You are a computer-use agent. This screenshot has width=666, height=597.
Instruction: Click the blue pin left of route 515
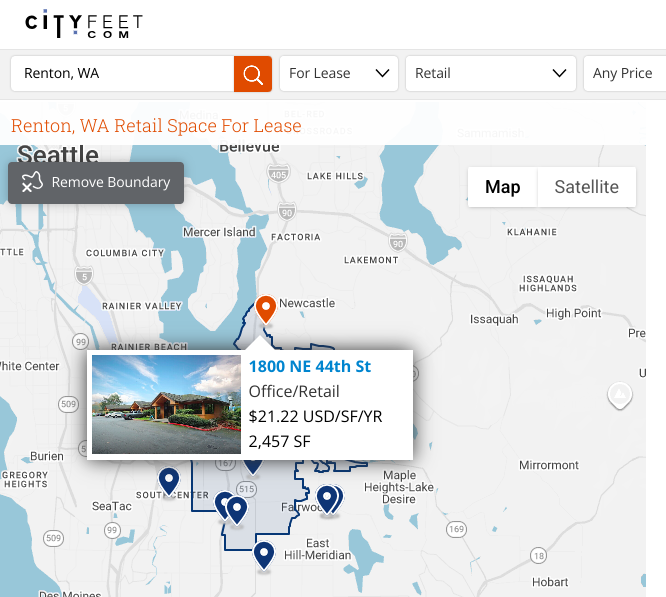[x=235, y=509]
